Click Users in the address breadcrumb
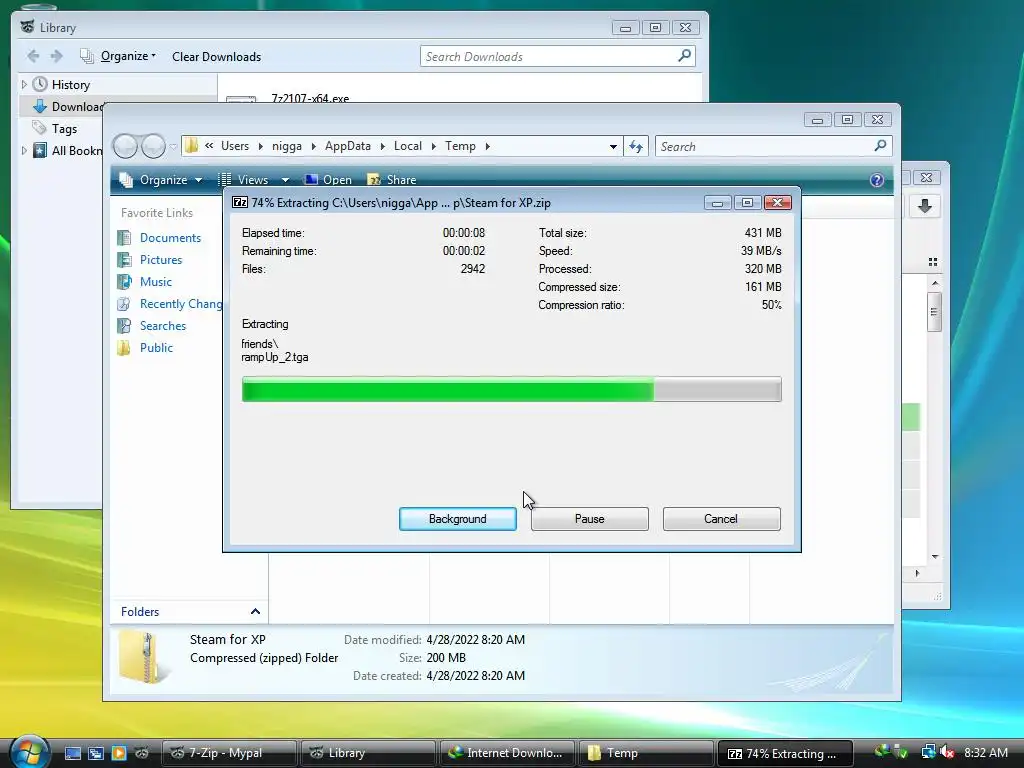The image size is (1024, 768). 234,146
